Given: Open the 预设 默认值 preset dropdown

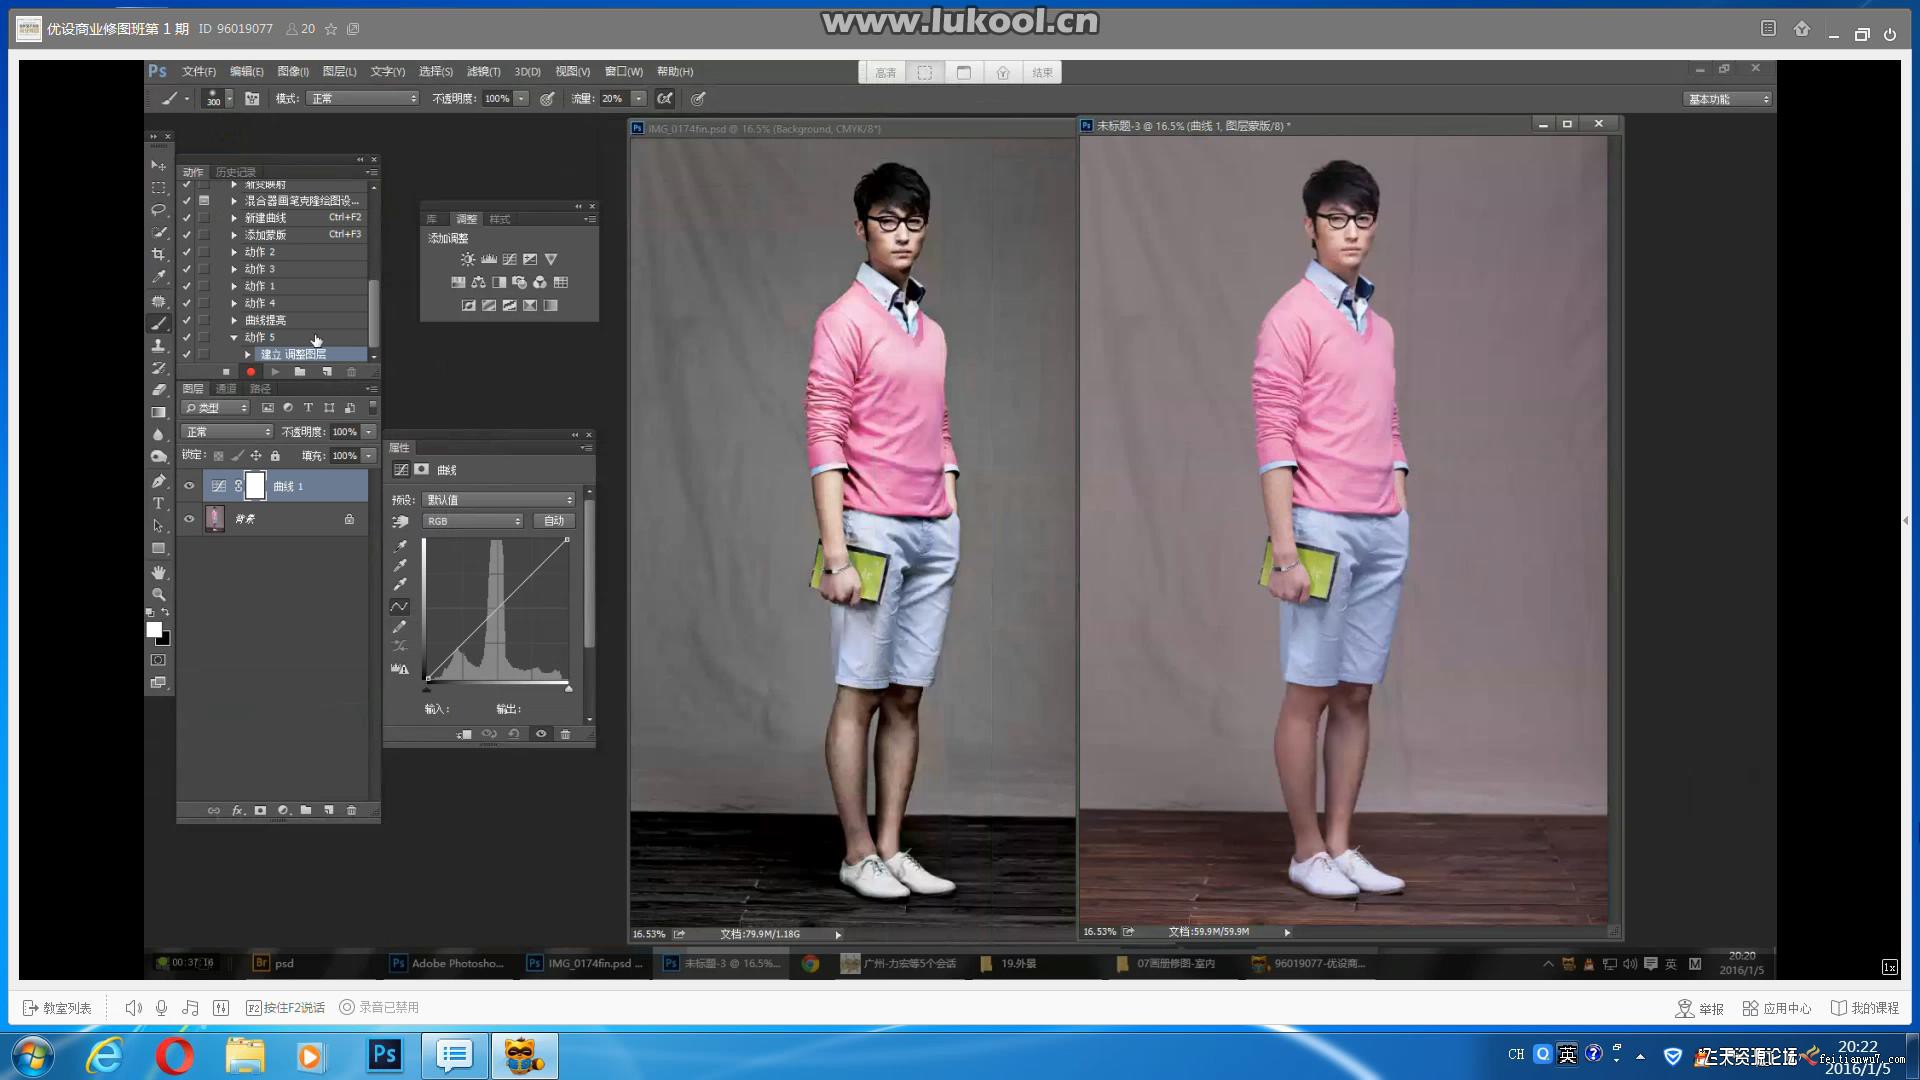Looking at the screenshot, I should pyautogui.click(x=499, y=499).
